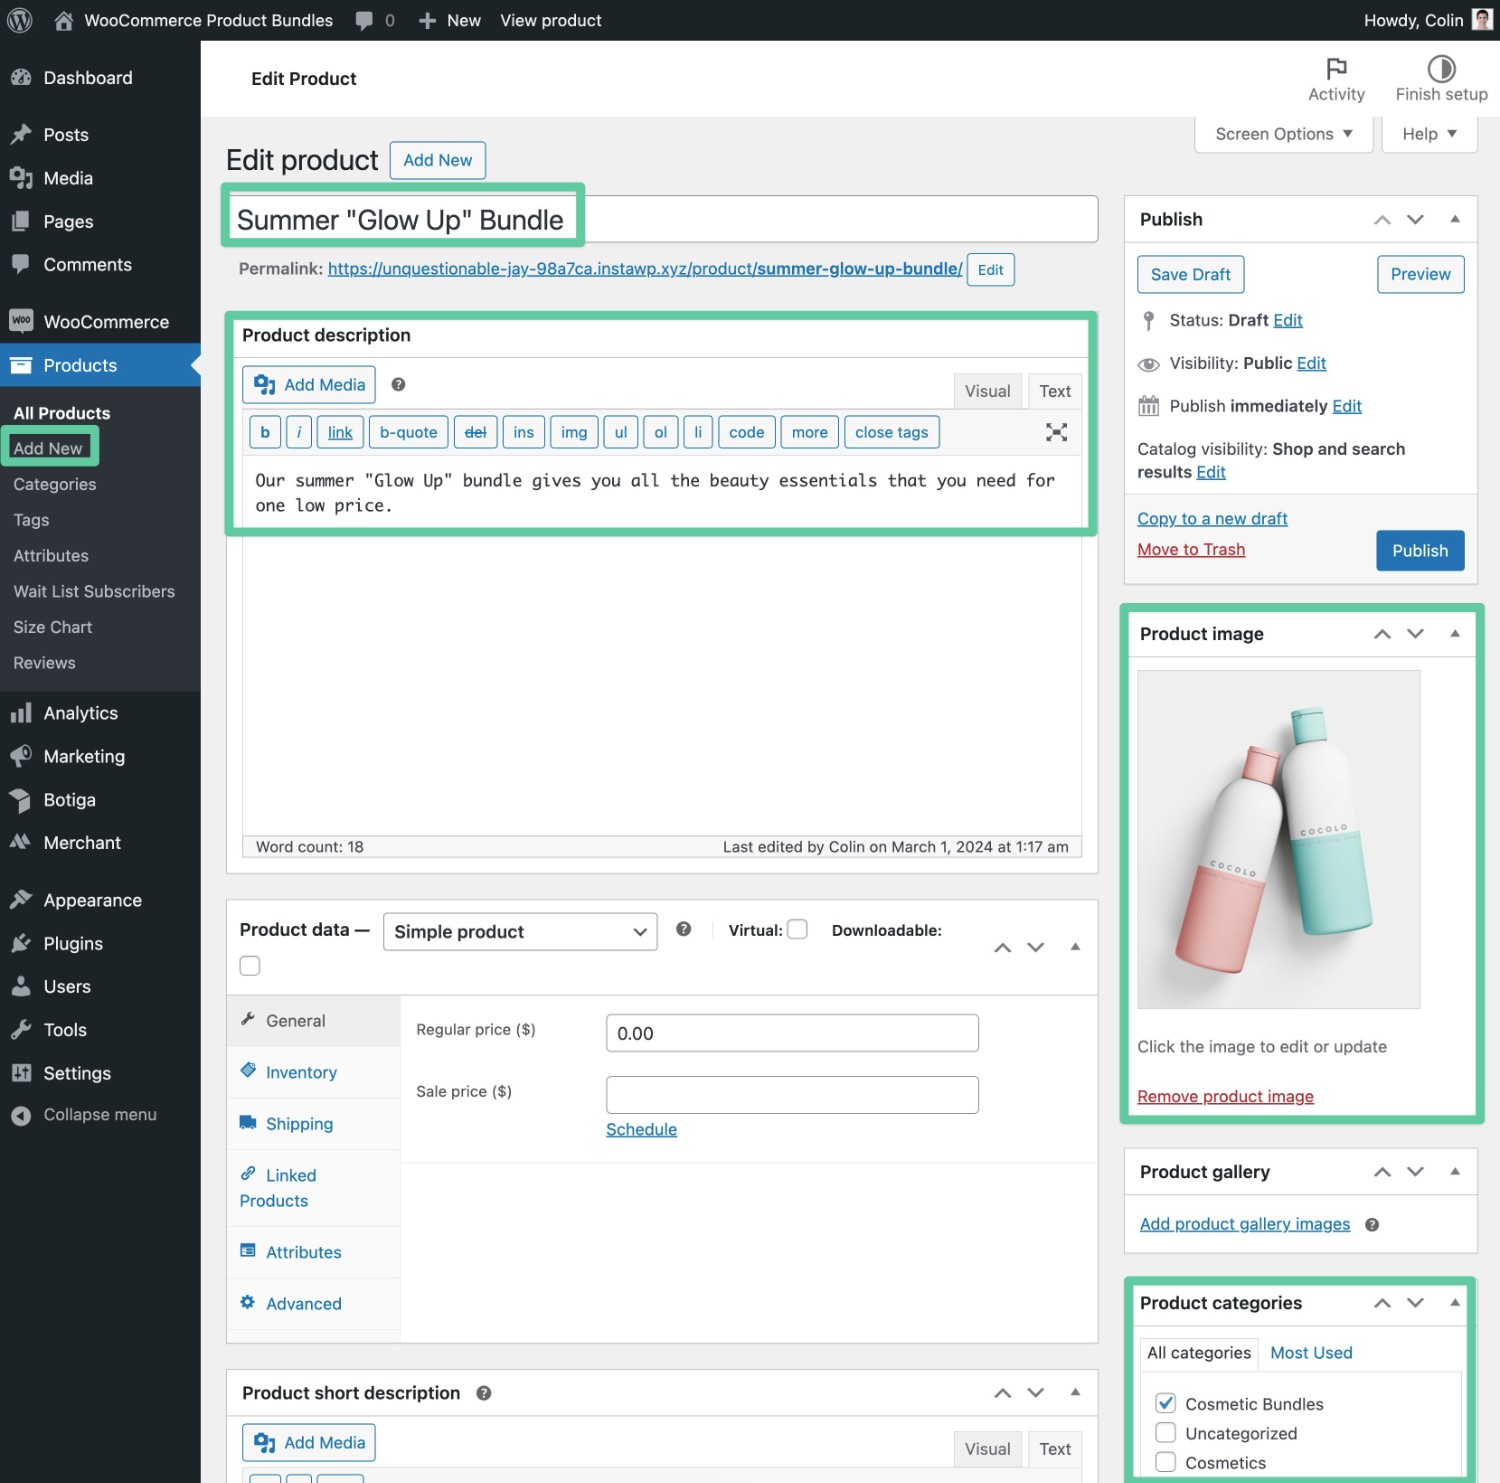Viewport: 1500px width, 1483px height.
Task: Enable the Downloadable checkbox
Action: (250, 965)
